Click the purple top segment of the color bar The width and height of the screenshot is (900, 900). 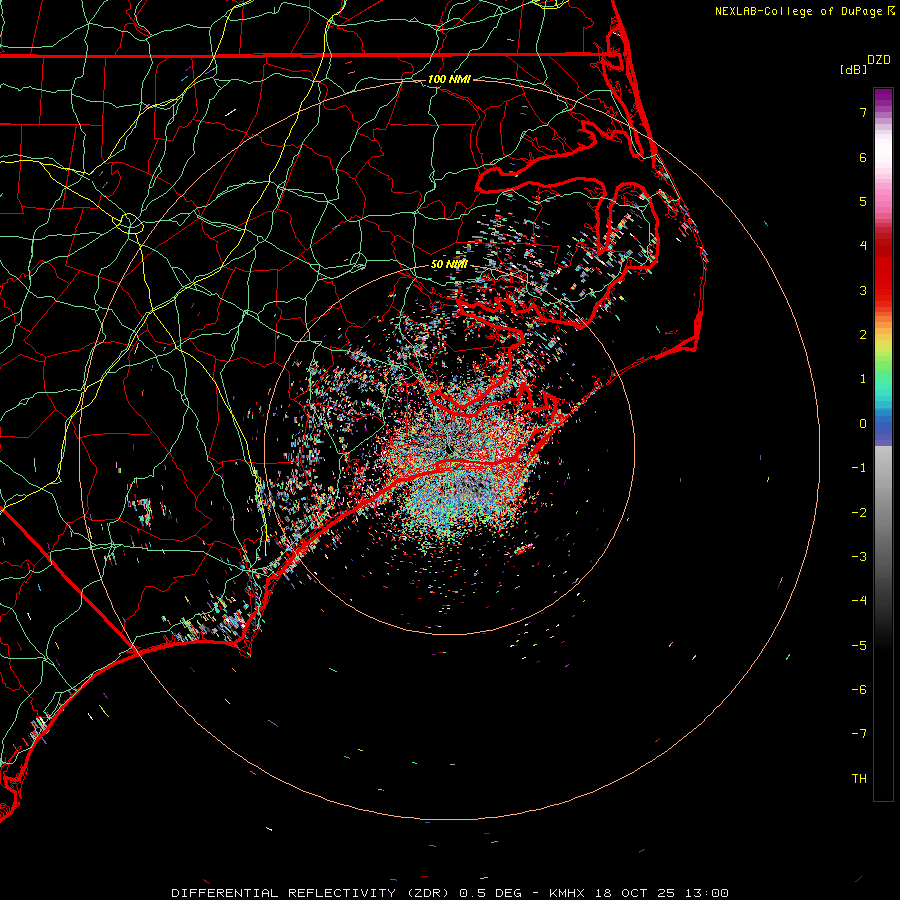click(883, 96)
